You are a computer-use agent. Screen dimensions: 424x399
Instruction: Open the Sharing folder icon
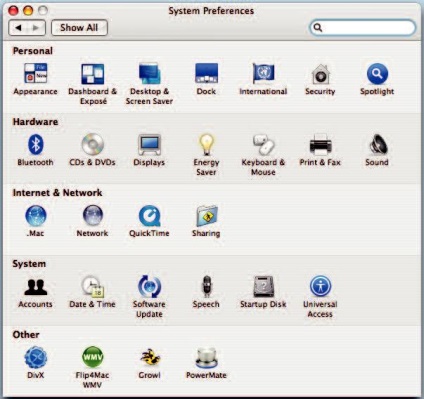tap(206, 216)
